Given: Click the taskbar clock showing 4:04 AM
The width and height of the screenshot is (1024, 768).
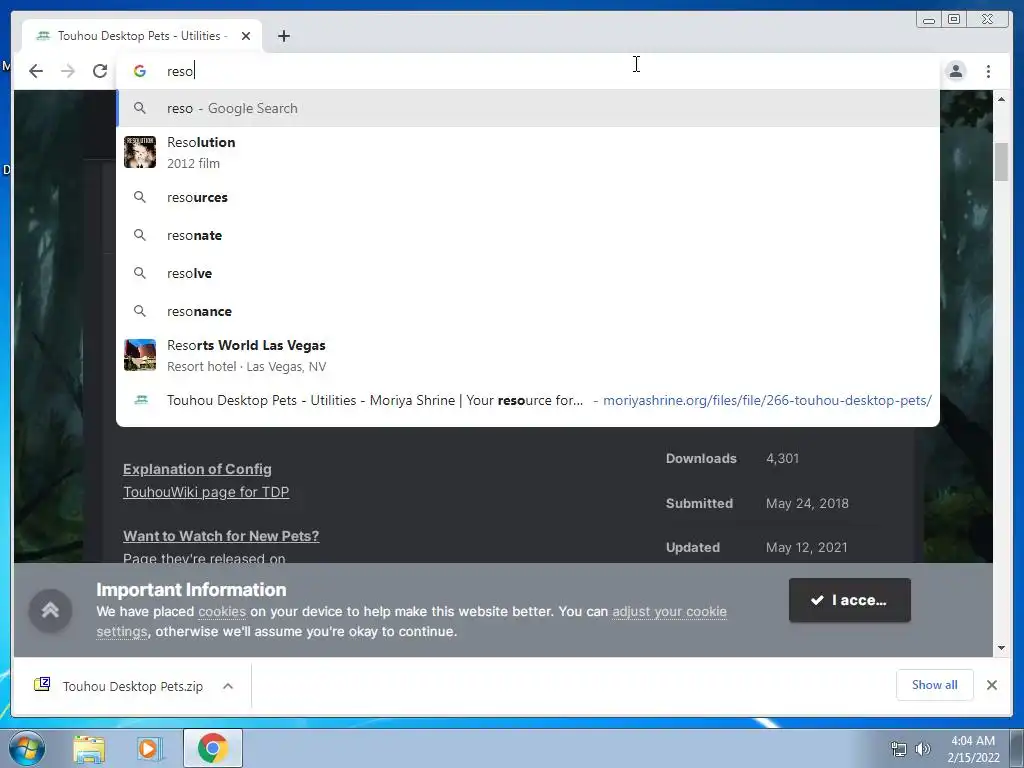Looking at the screenshot, I should (973, 749).
